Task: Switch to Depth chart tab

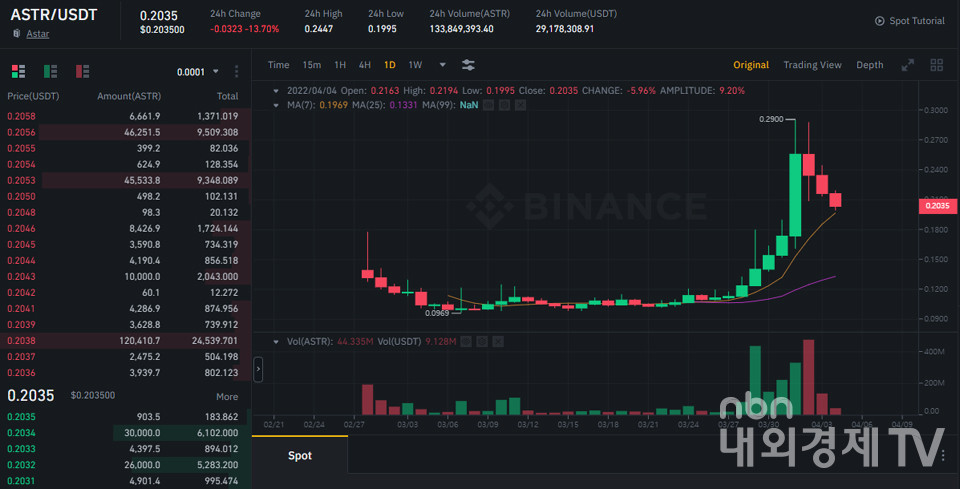Action: coord(869,65)
